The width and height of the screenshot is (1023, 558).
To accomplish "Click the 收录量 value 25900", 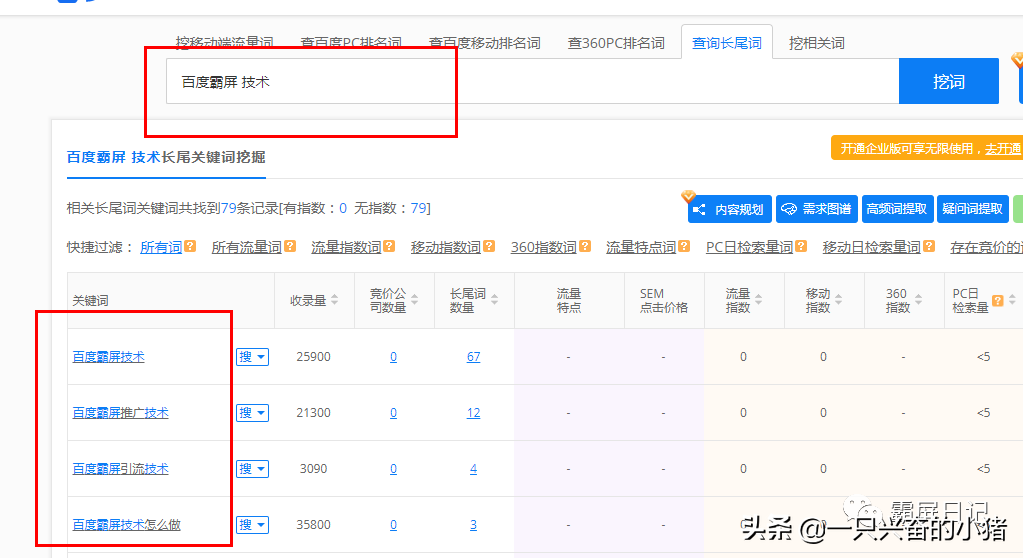I will pos(313,357).
